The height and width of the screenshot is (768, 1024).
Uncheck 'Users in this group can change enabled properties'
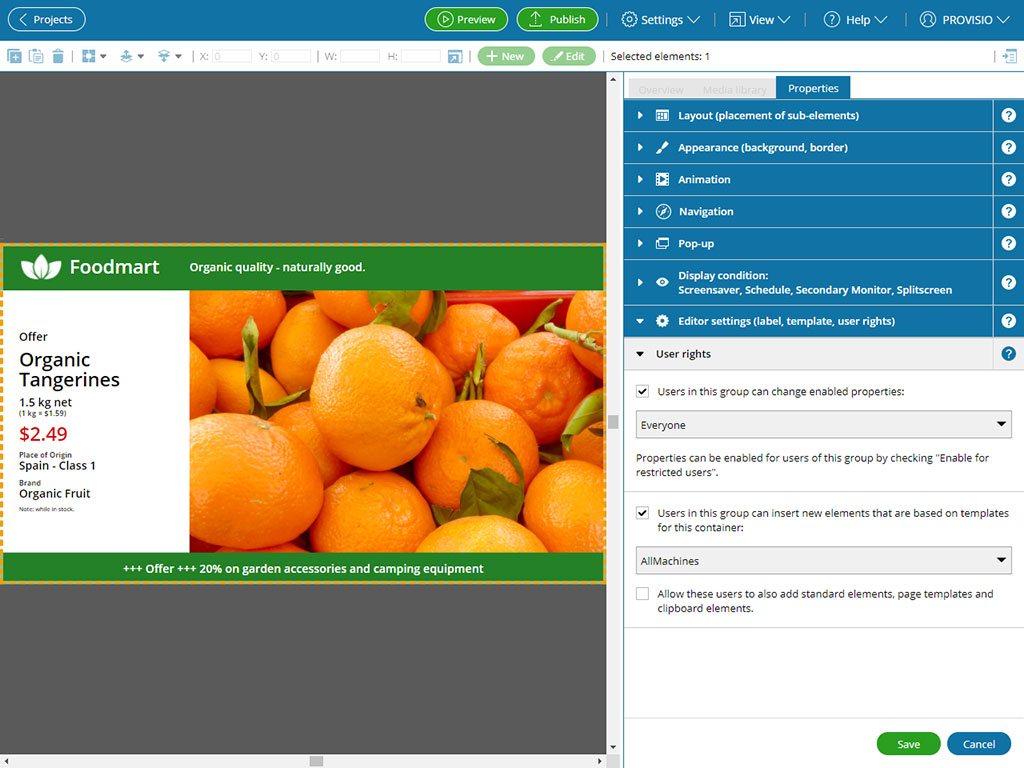pyautogui.click(x=643, y=392)
